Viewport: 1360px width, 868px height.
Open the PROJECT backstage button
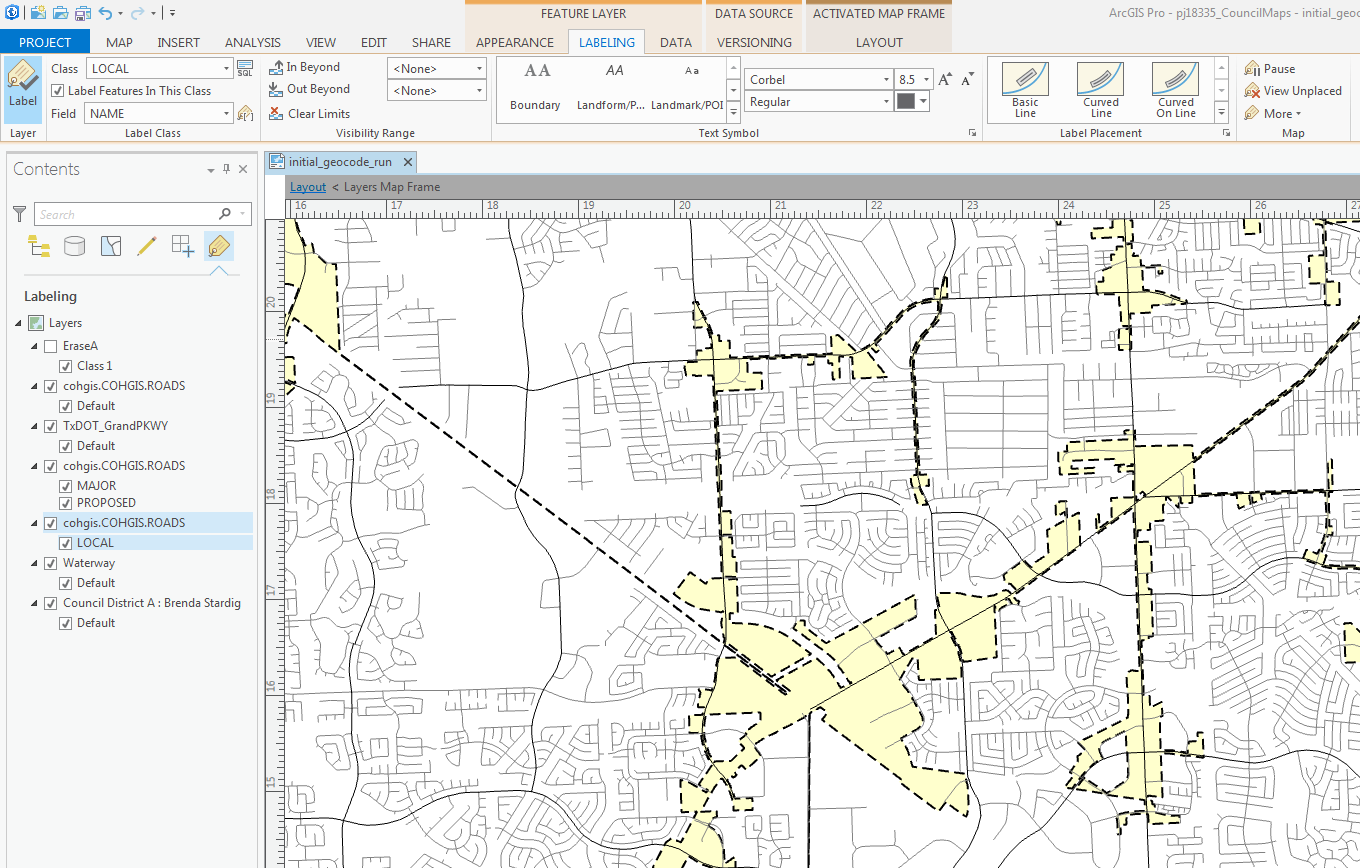pyautogui.click(x=45, y=42)
